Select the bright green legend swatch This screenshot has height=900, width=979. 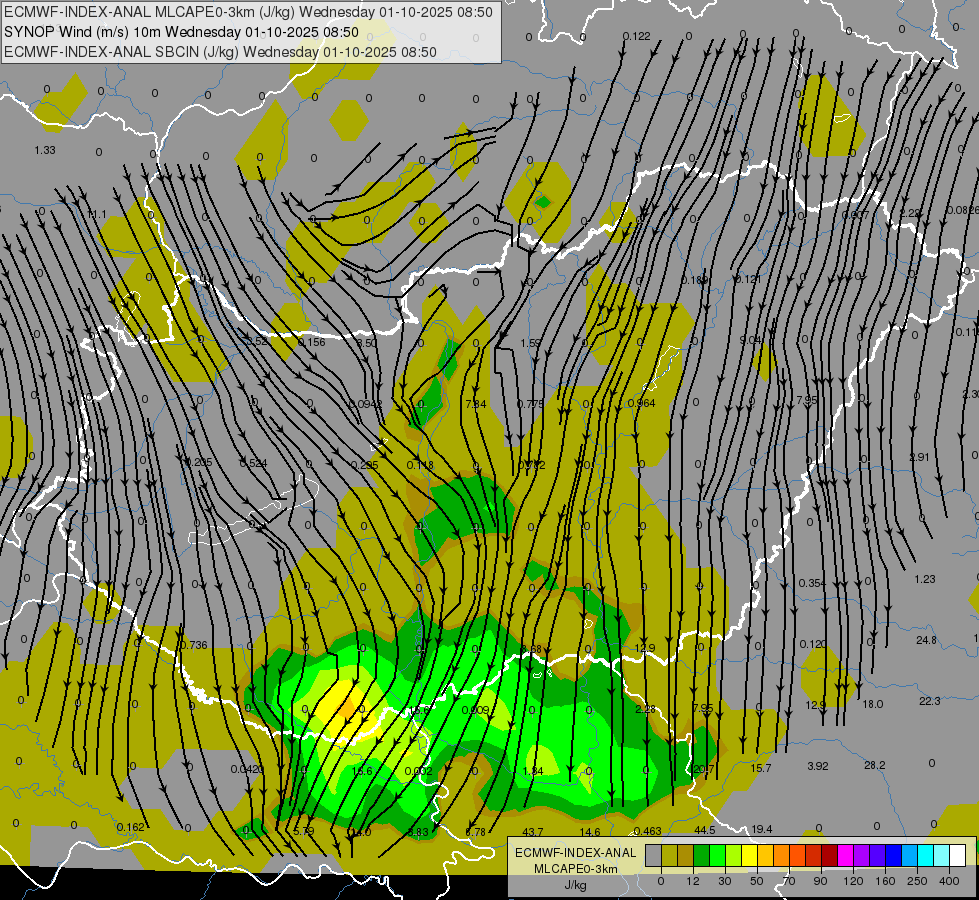click(x=717, y=855)
